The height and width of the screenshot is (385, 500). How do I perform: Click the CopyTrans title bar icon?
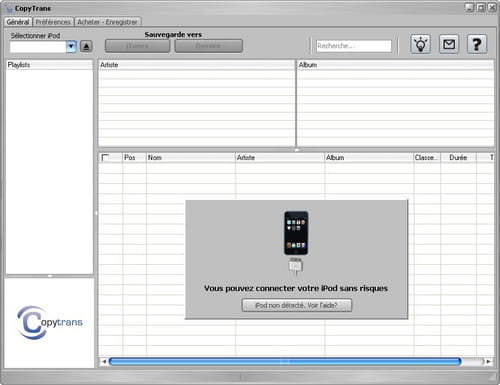[x=9, y=8]
